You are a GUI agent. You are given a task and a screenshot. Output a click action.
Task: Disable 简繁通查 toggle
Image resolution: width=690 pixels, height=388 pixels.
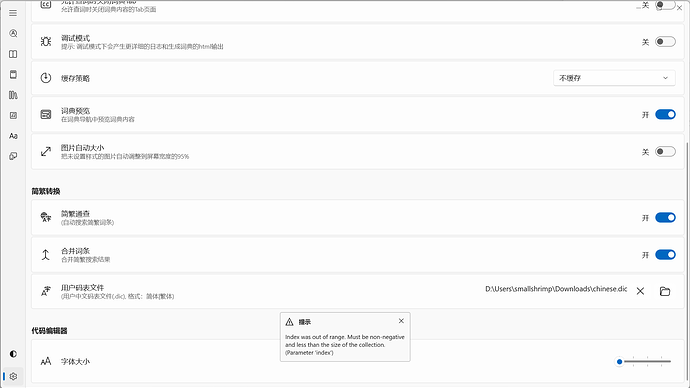665,218
